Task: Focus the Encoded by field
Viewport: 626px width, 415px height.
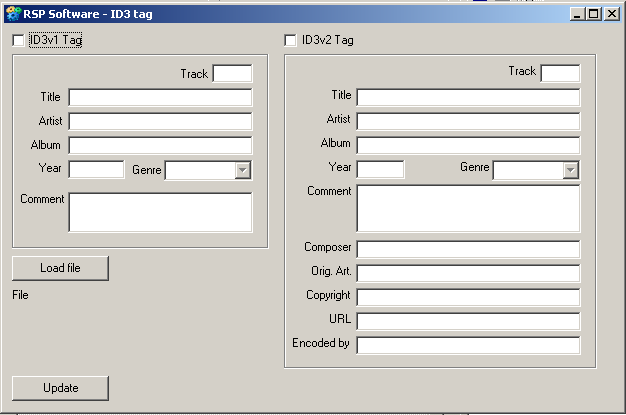Action: coord(468,345)
